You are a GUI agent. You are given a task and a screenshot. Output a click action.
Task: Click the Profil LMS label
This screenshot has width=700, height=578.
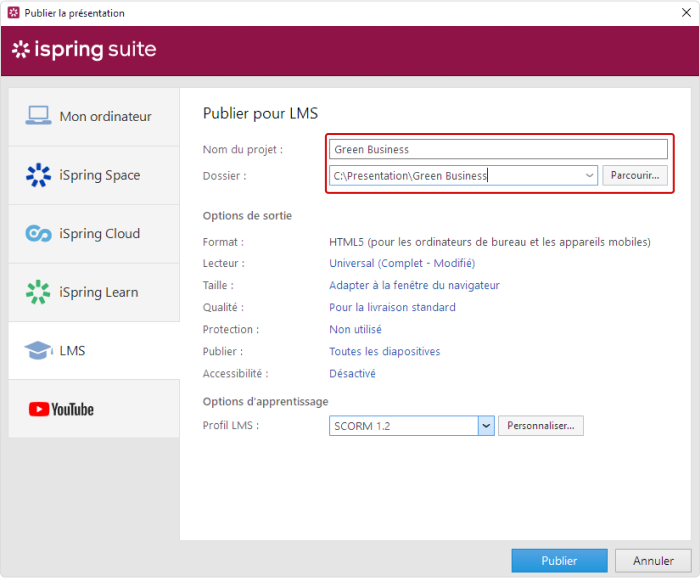pyautogui.click(x=231, y=425)
